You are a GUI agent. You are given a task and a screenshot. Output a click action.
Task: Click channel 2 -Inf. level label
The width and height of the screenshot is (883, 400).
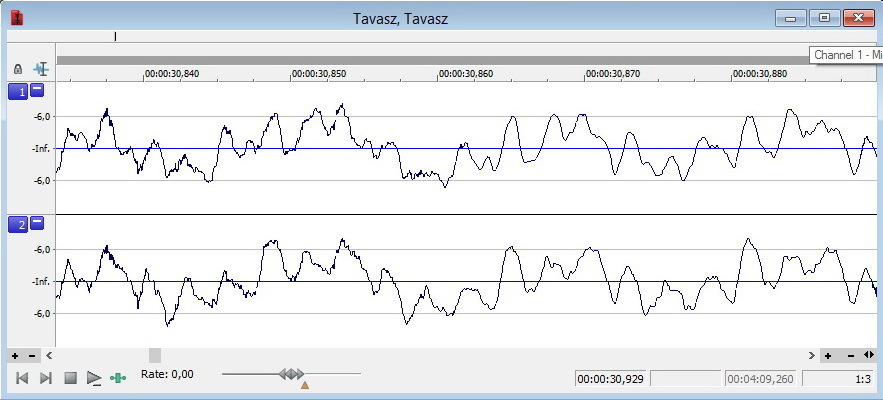click(42, 282)
